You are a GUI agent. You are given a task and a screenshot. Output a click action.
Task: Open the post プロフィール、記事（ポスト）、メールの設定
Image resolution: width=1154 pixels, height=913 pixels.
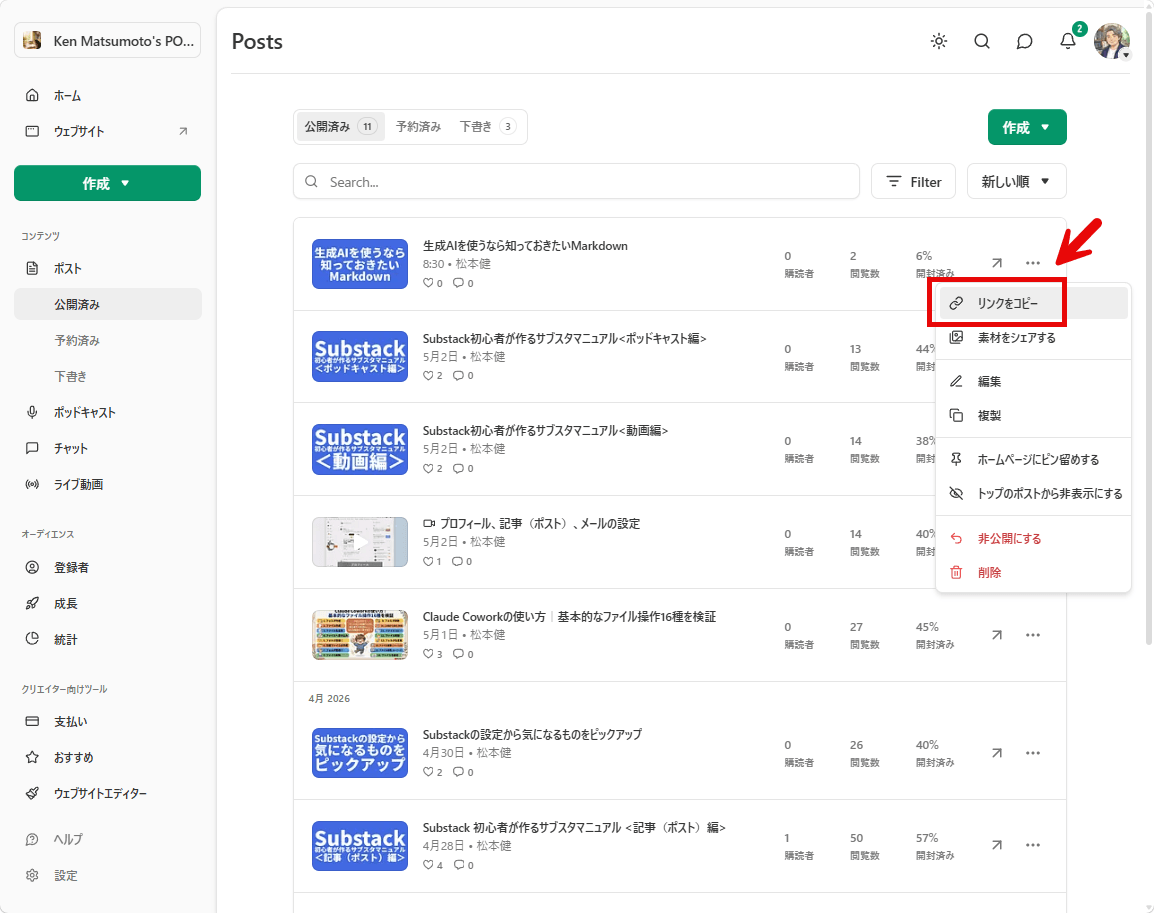[x=539, y=523]
